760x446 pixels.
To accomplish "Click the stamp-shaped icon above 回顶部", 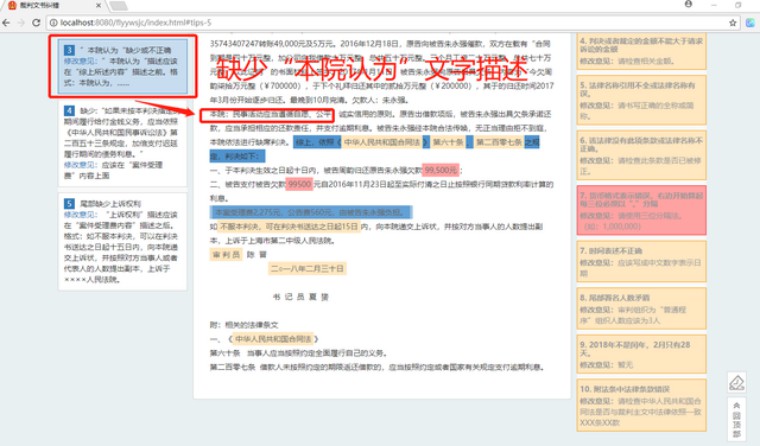I will coord(737,383).
